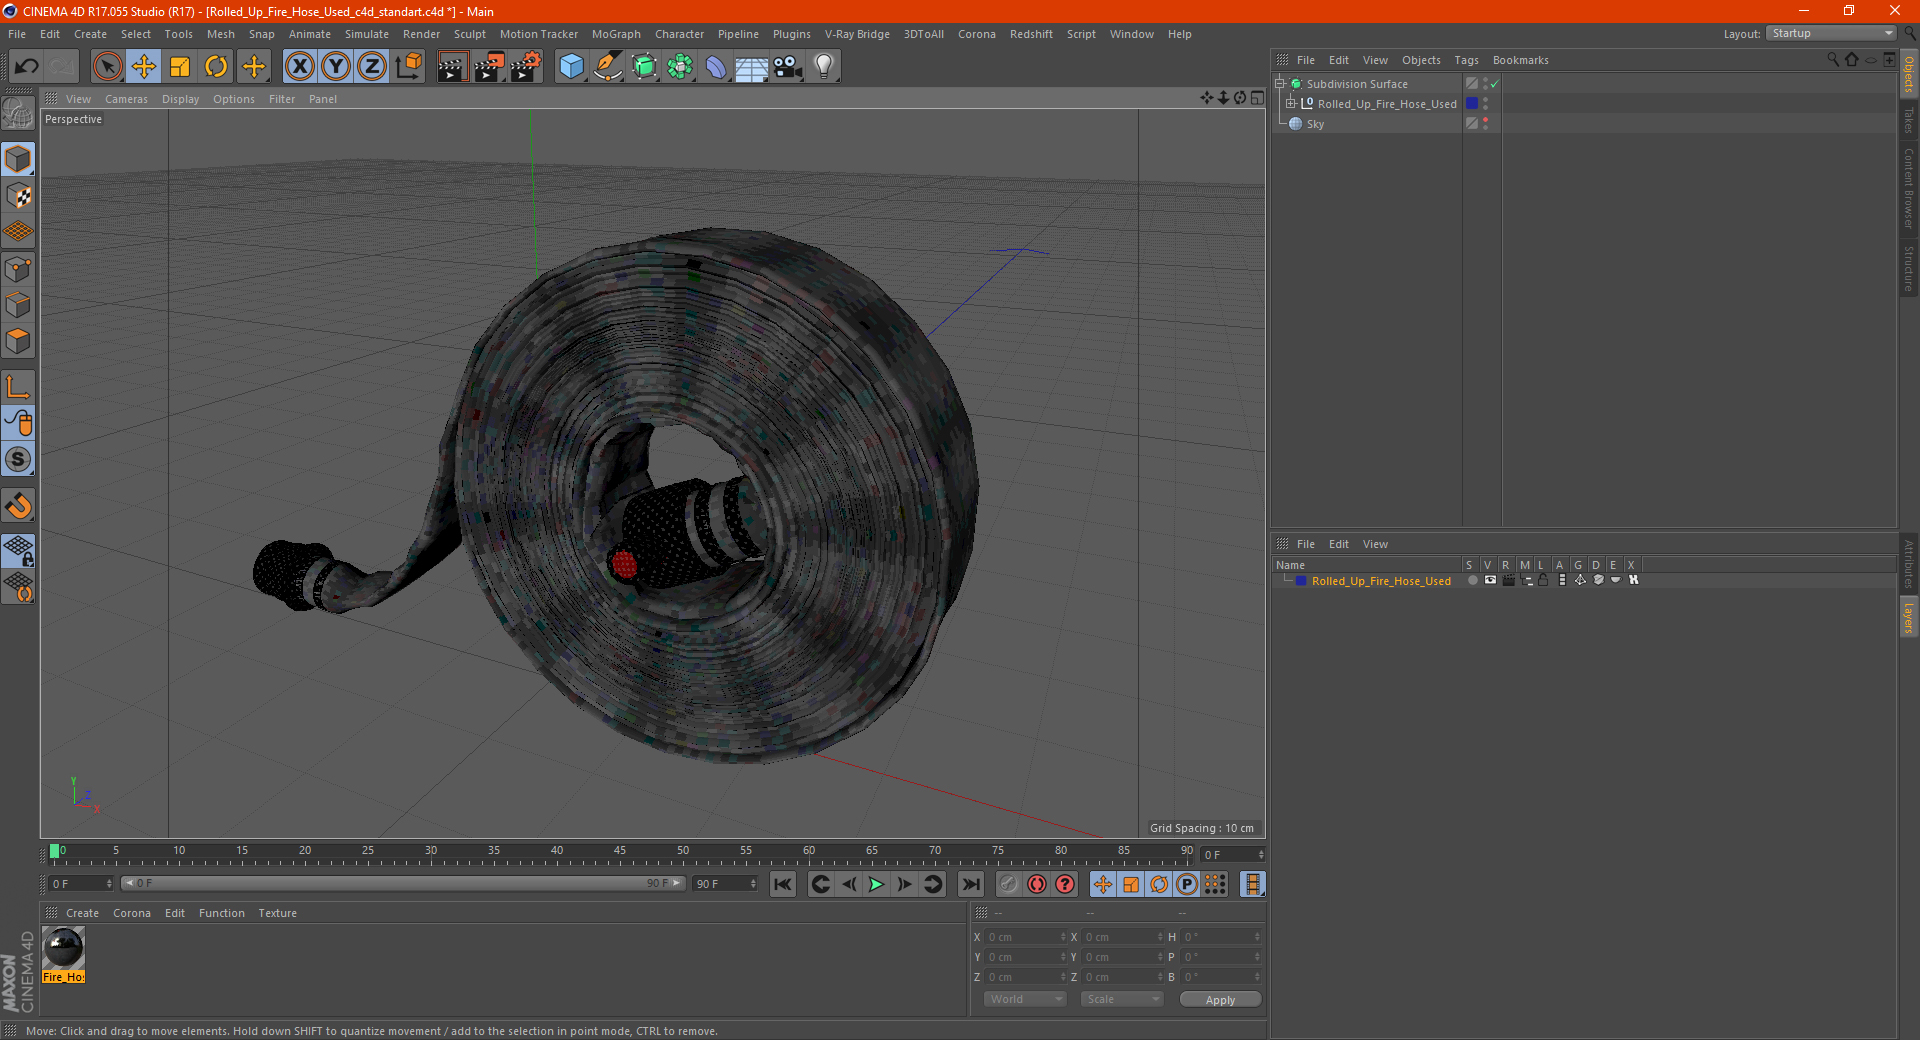
Task: Open the Simulate menu
Action: coord(367,34)
